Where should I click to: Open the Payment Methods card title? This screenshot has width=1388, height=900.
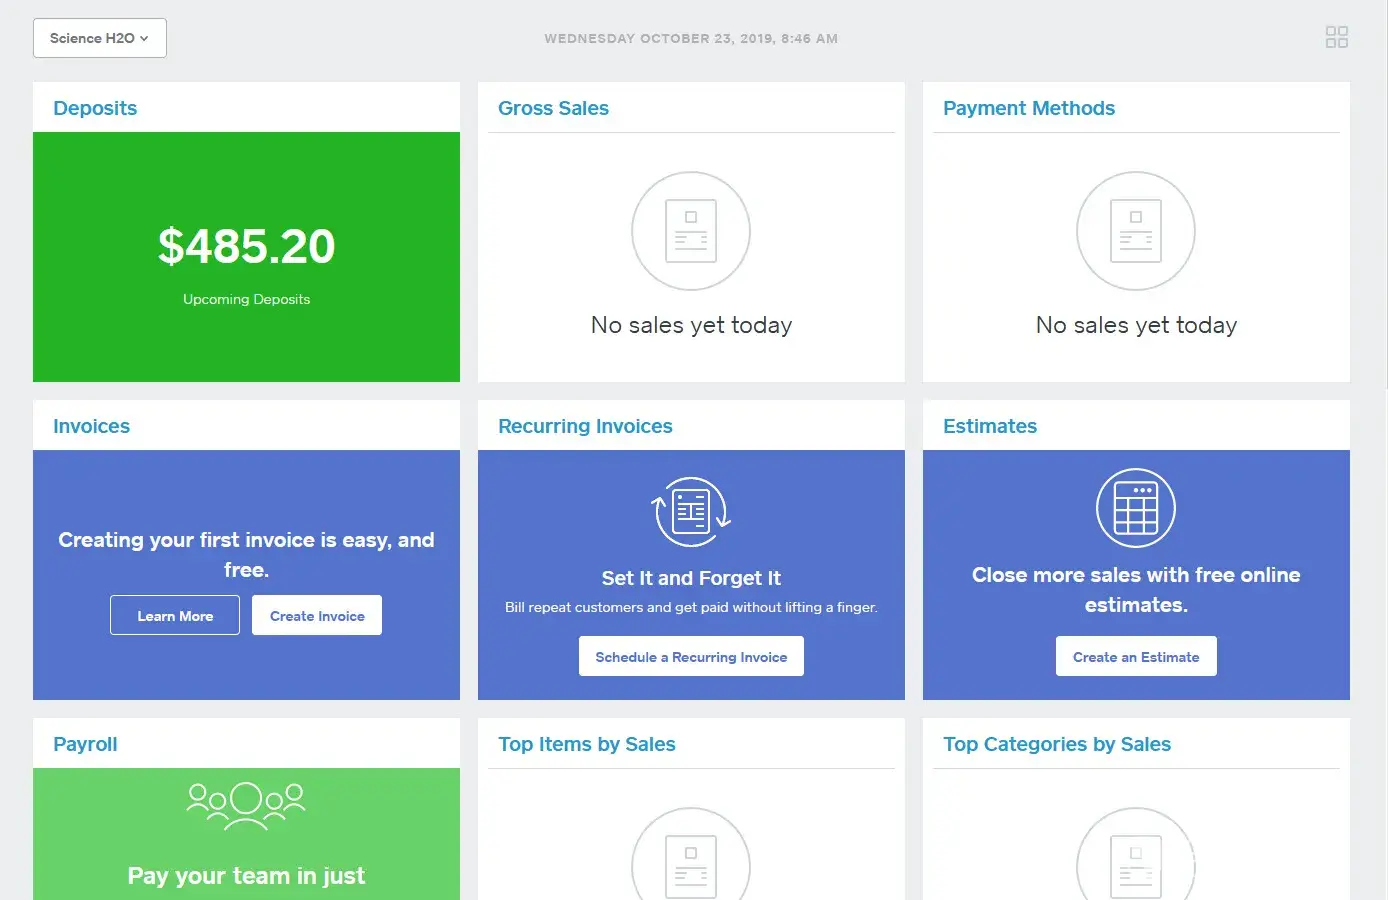pos(1029,108)
